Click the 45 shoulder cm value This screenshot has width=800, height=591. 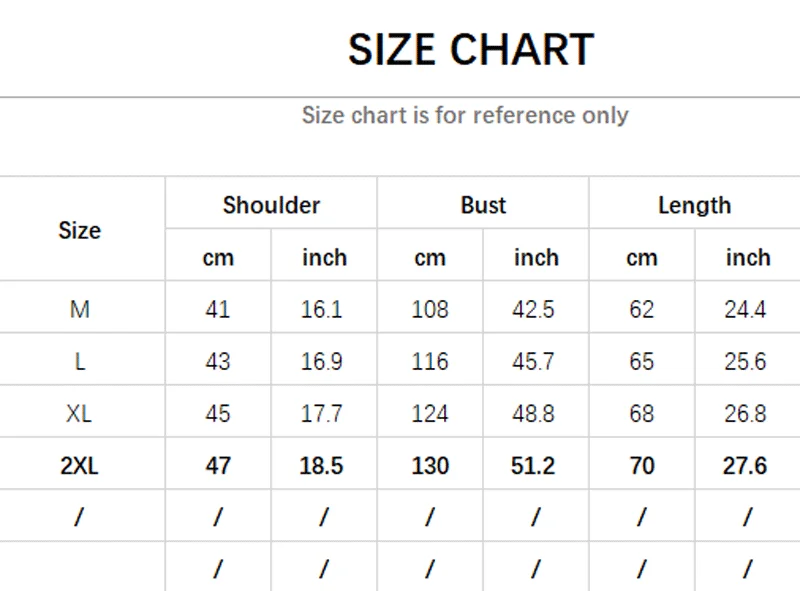(x=218, y=413)
